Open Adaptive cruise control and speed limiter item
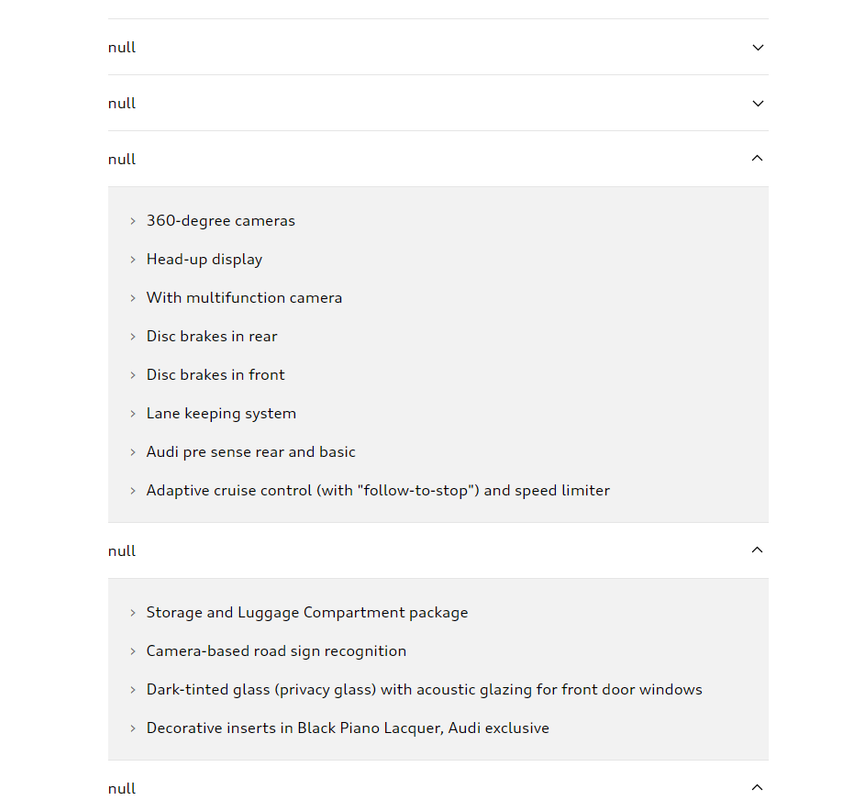This screenshot has width=842, height=800. pos(378,491)
